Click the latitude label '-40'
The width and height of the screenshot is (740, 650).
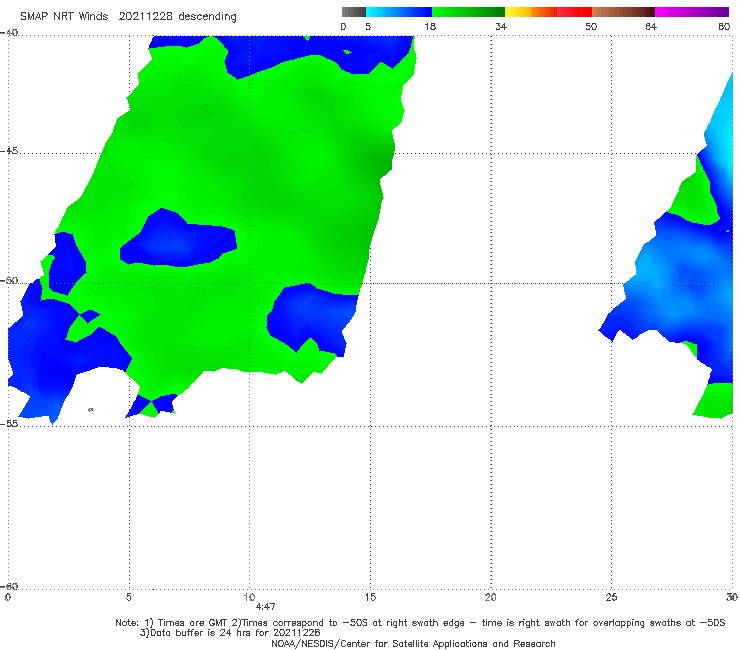click(9, 33)
